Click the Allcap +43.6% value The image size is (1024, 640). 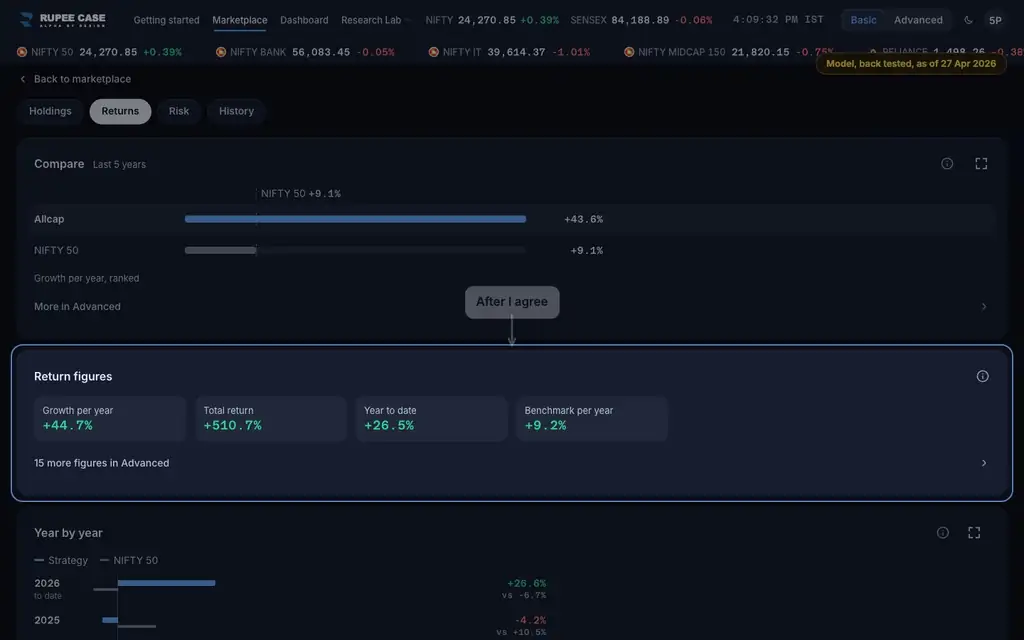pos(583,219)
